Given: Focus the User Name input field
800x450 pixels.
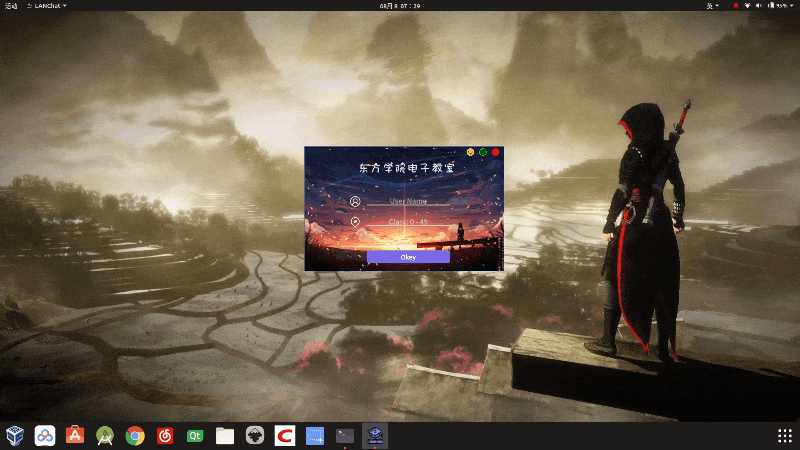Looking at the screenshot, I should pos(408,201).
